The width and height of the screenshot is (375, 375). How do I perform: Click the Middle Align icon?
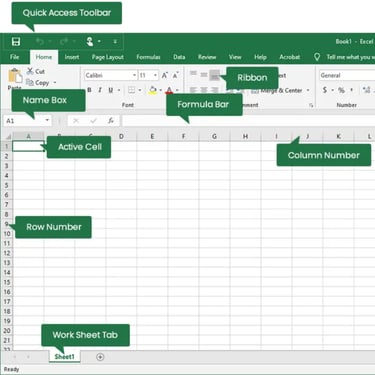click(x=204, y=74)
